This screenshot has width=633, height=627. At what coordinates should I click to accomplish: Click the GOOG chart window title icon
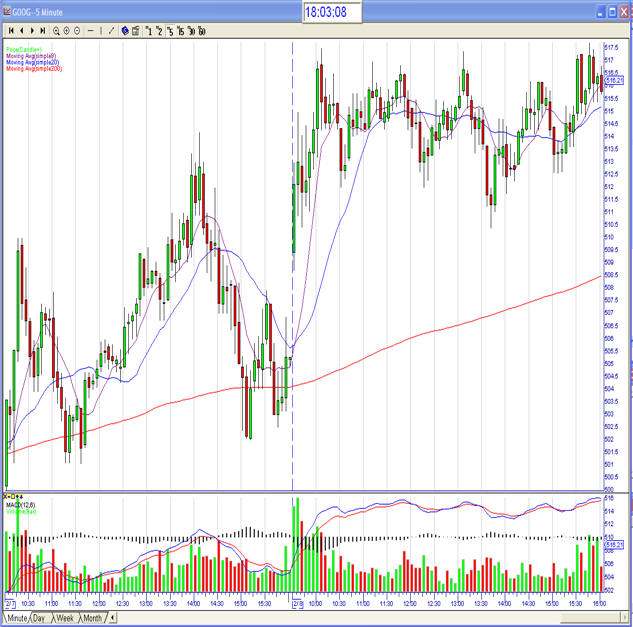pos(7,12)
